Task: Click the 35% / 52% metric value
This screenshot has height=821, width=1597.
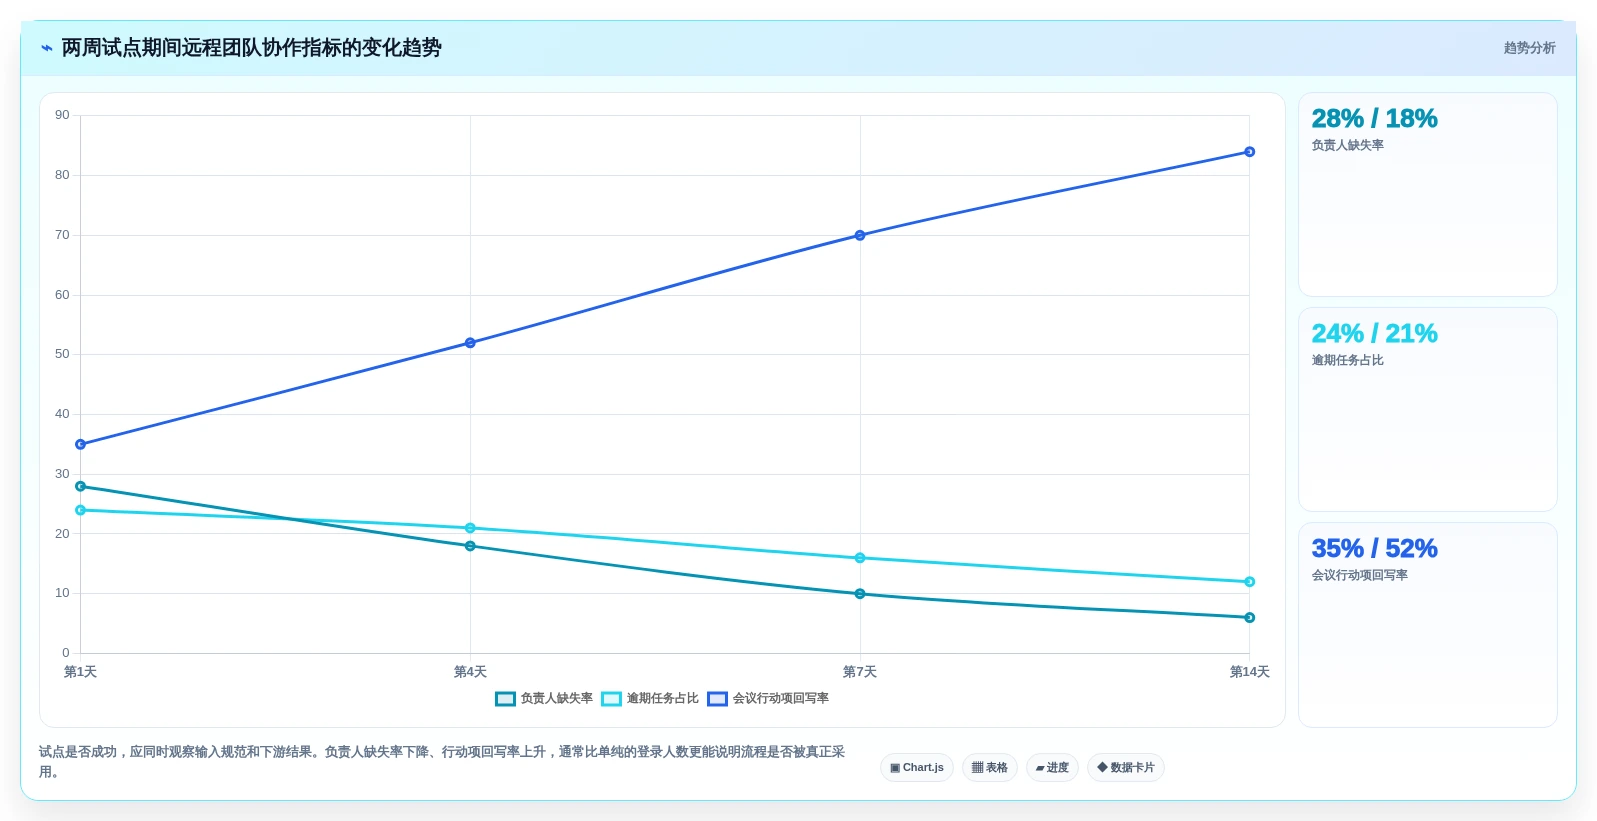Action: coord(1374,549)
